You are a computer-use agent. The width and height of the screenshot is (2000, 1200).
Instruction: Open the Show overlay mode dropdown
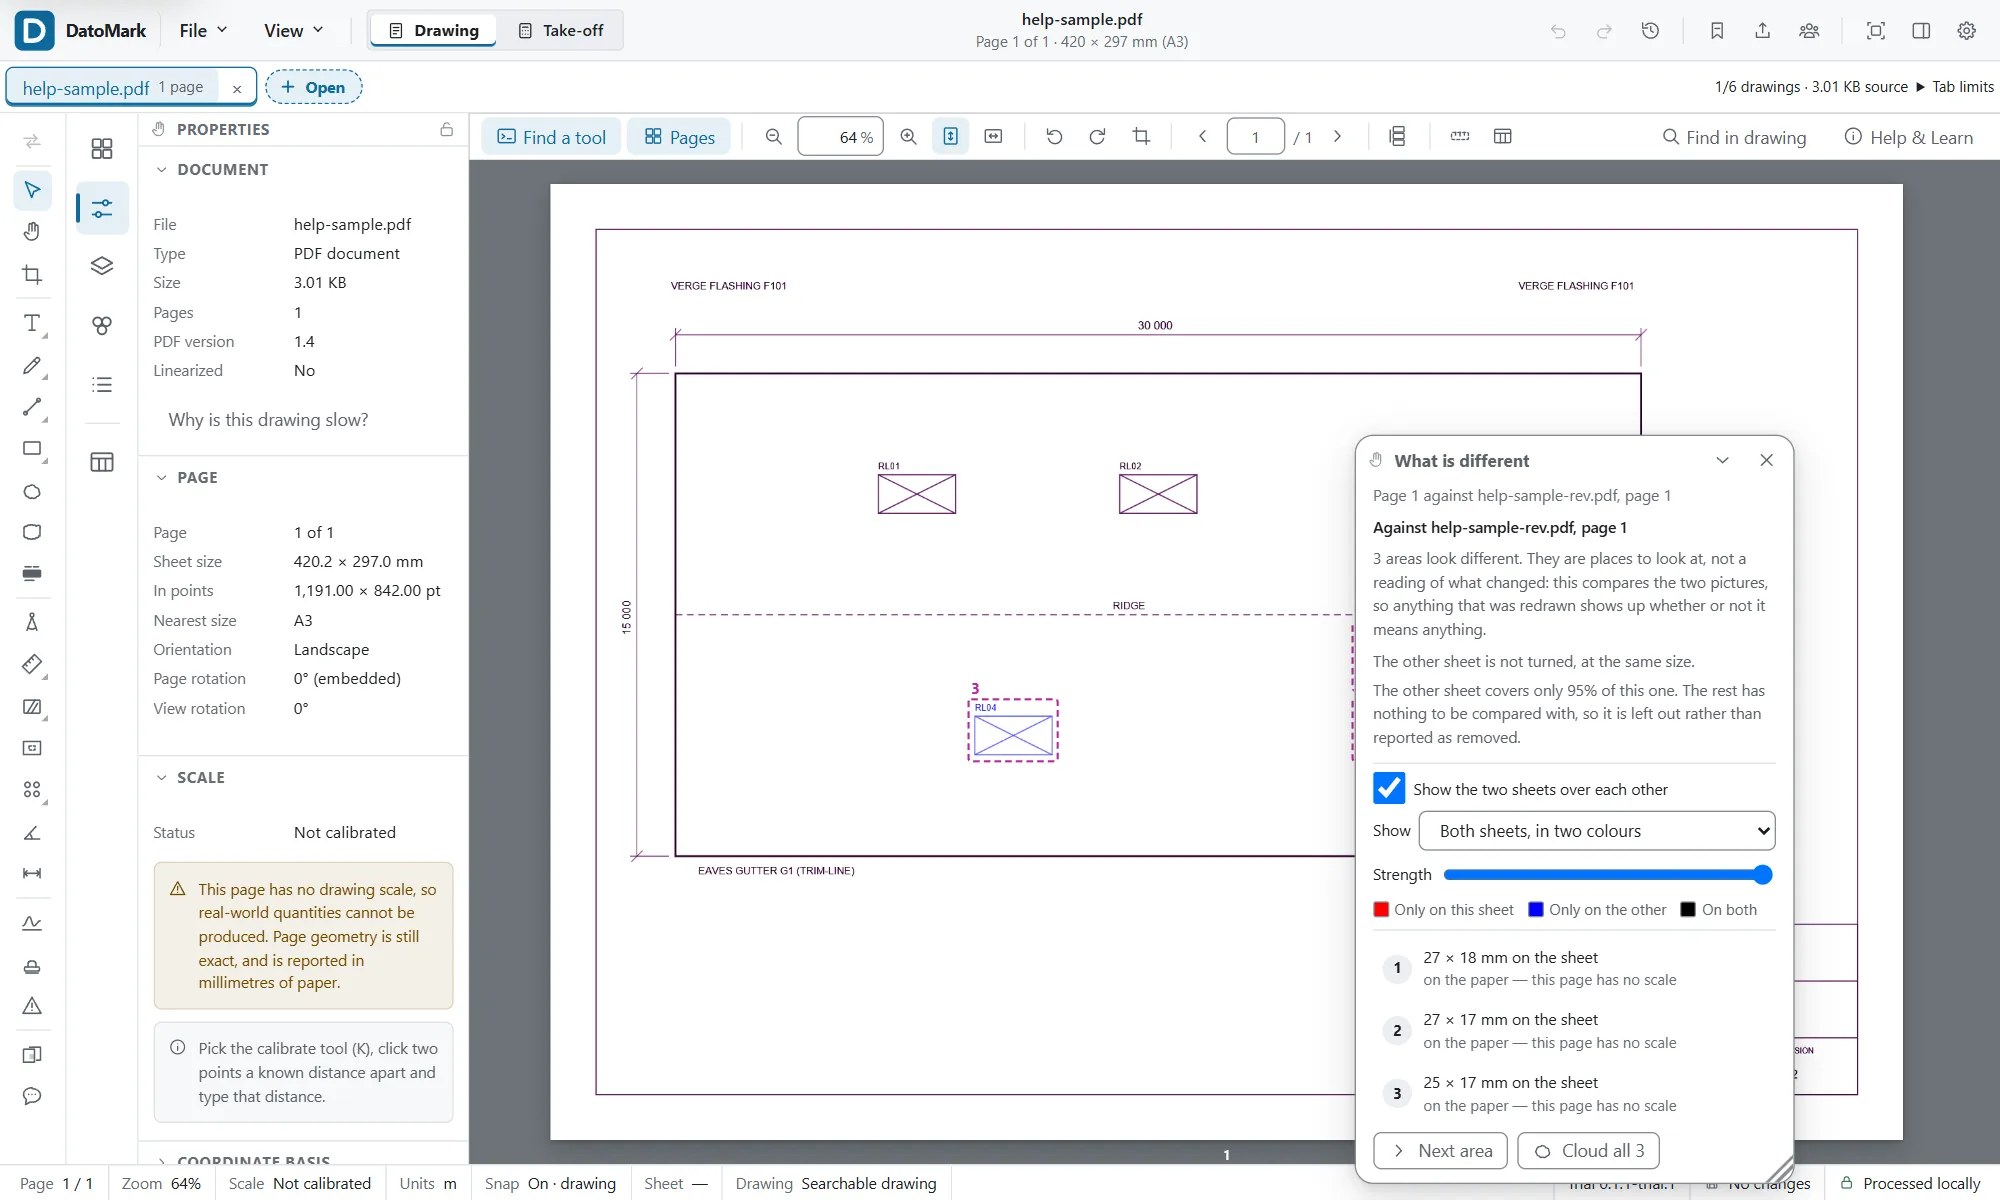(x=1597, y=831)
